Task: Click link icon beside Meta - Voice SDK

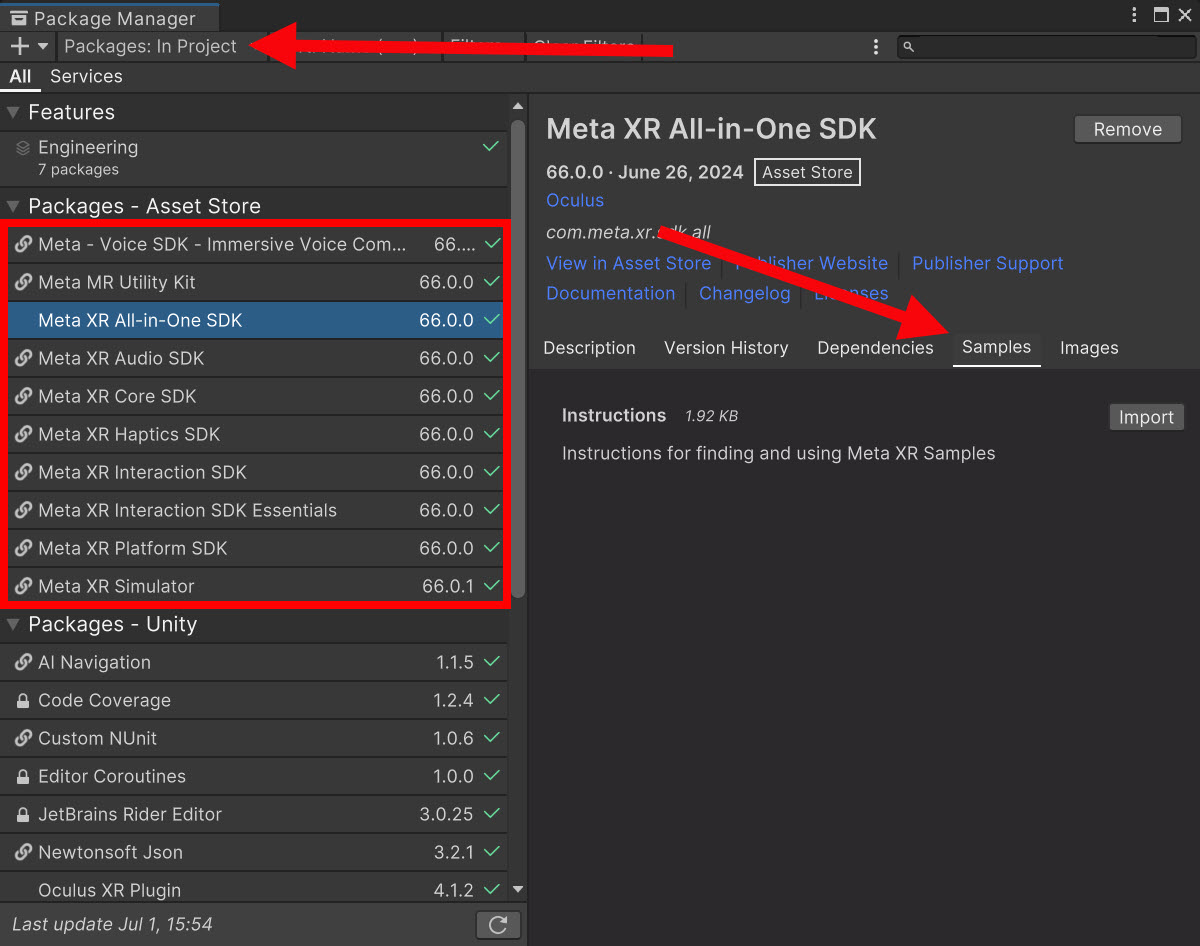Action: [24, 244]
